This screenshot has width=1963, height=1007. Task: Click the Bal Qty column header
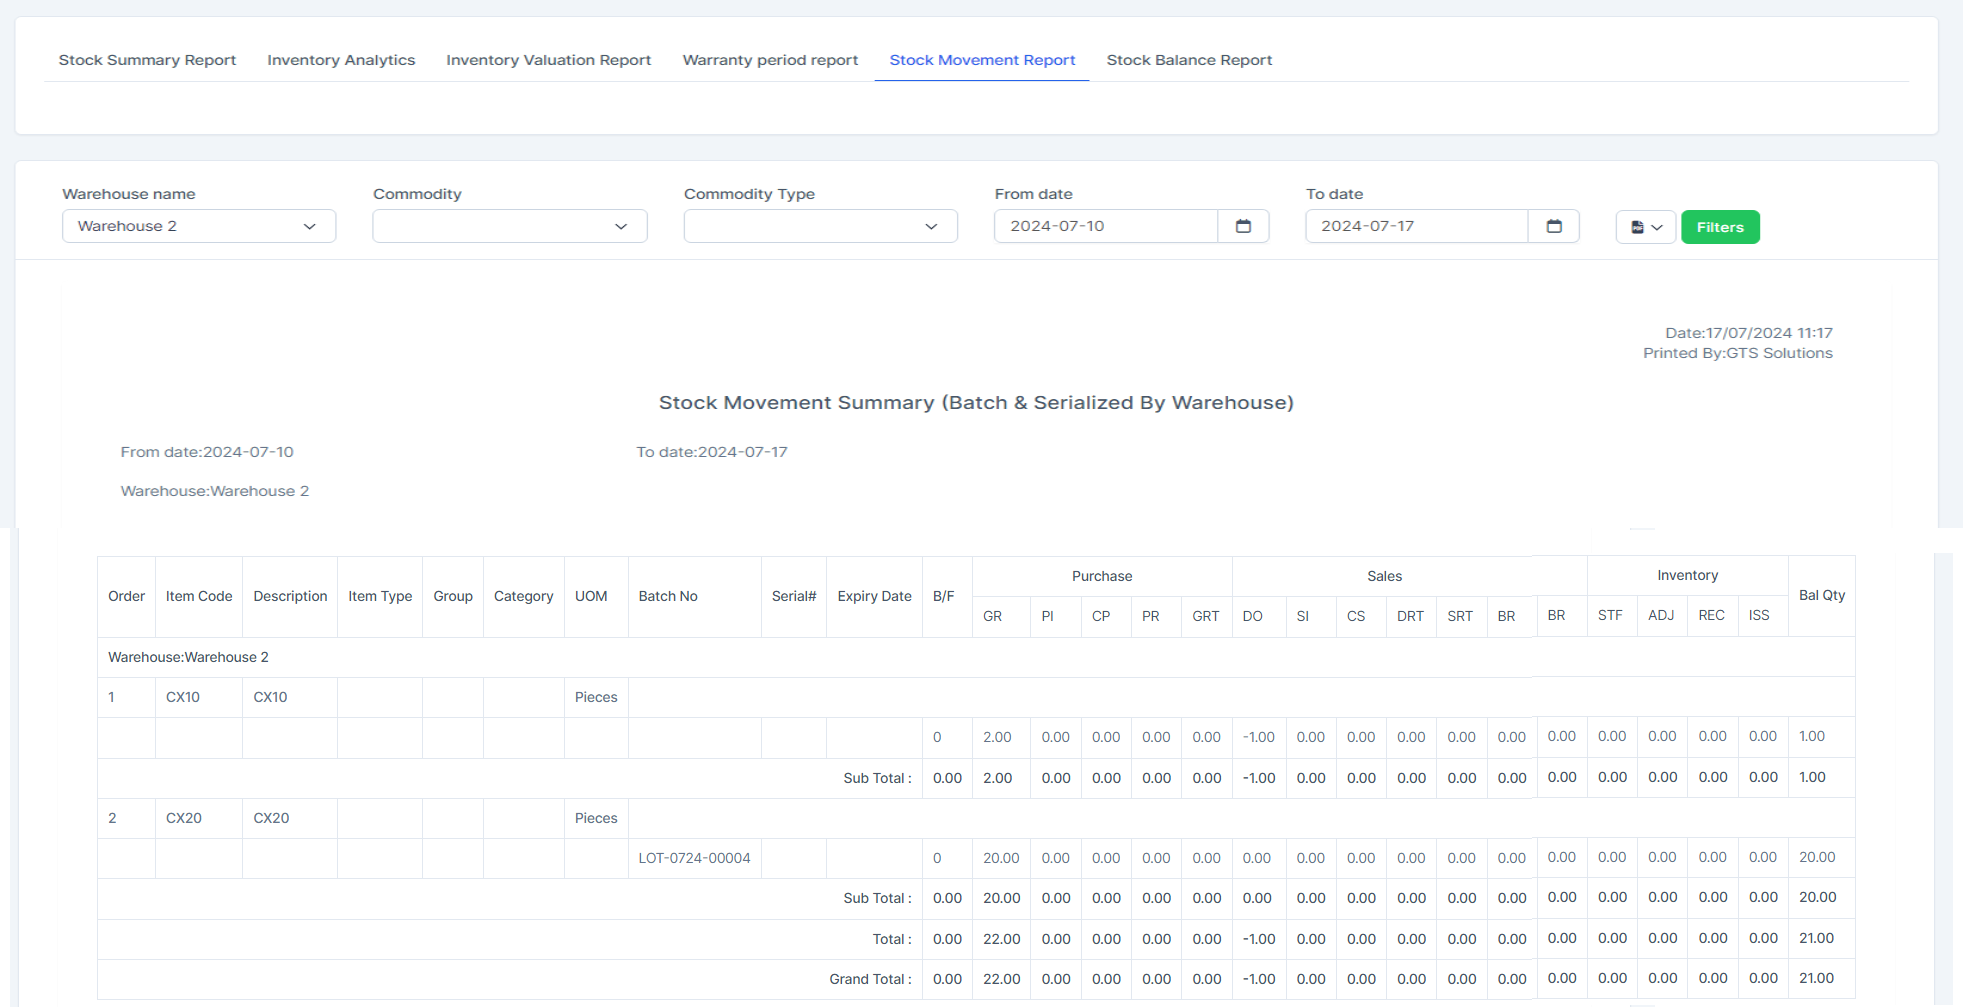pos(1821,595)
